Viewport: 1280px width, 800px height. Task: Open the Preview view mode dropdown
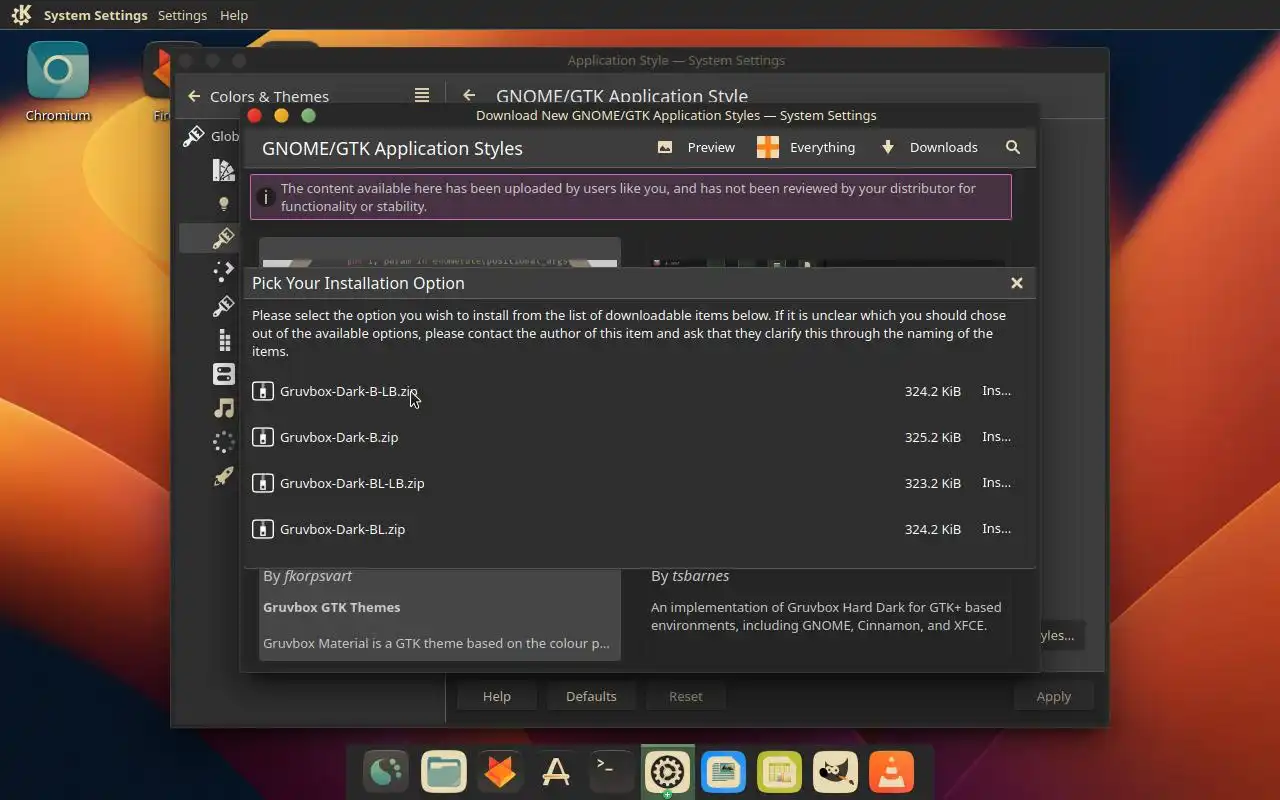pos(696,147)
